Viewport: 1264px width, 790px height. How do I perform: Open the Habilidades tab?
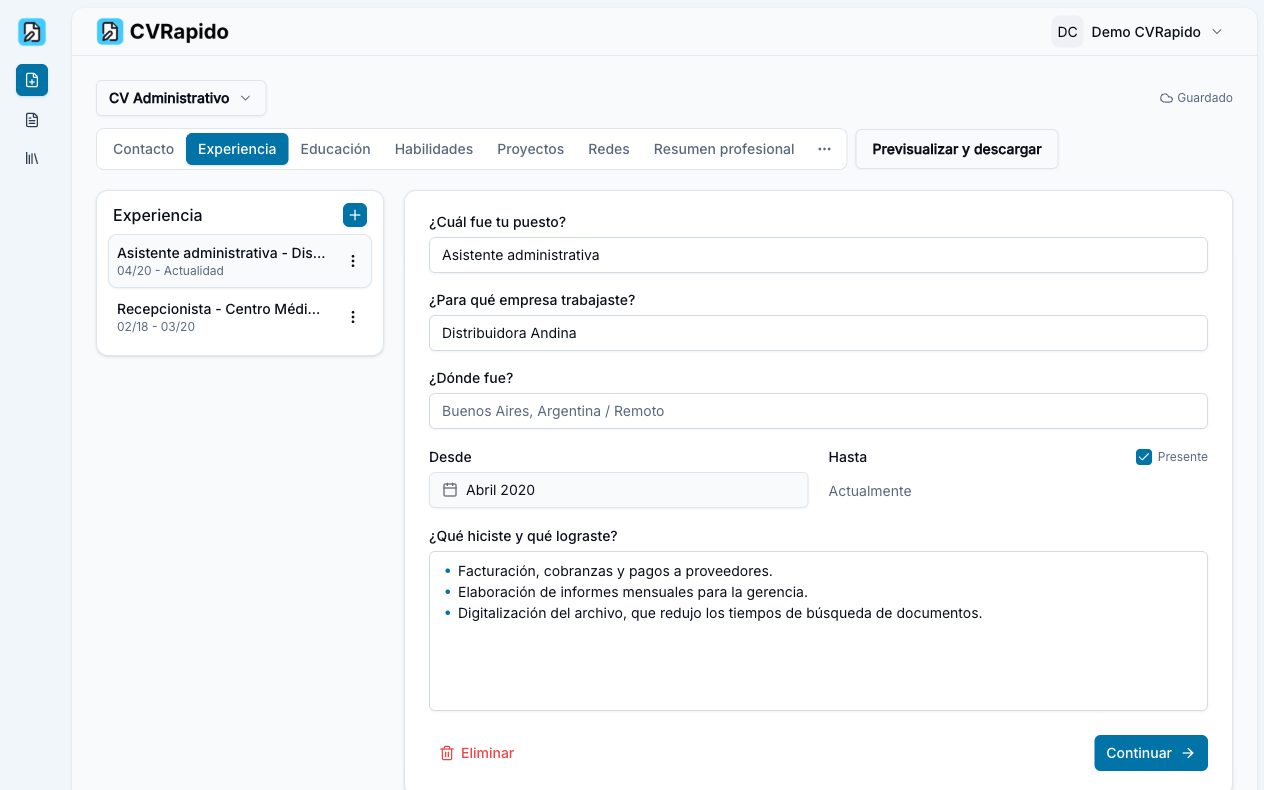434,149
